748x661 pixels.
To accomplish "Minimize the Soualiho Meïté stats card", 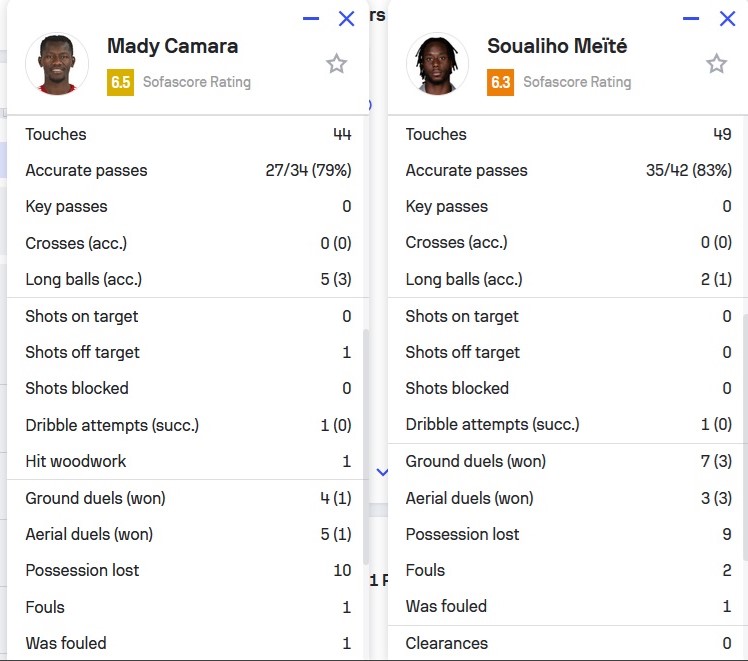I will pyautogui.click(x=691, y=18).
